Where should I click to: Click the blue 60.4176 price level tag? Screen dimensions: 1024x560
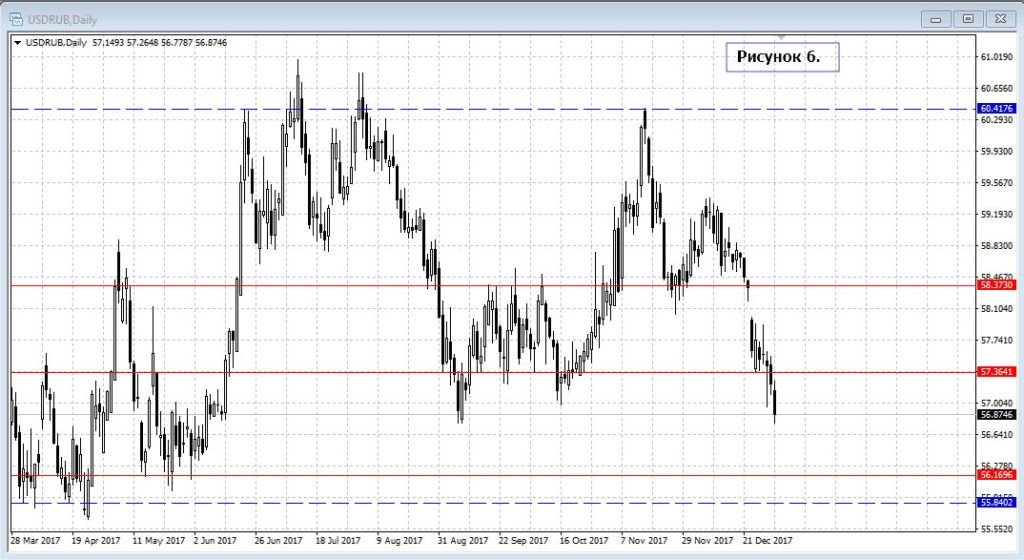point(997,108)
